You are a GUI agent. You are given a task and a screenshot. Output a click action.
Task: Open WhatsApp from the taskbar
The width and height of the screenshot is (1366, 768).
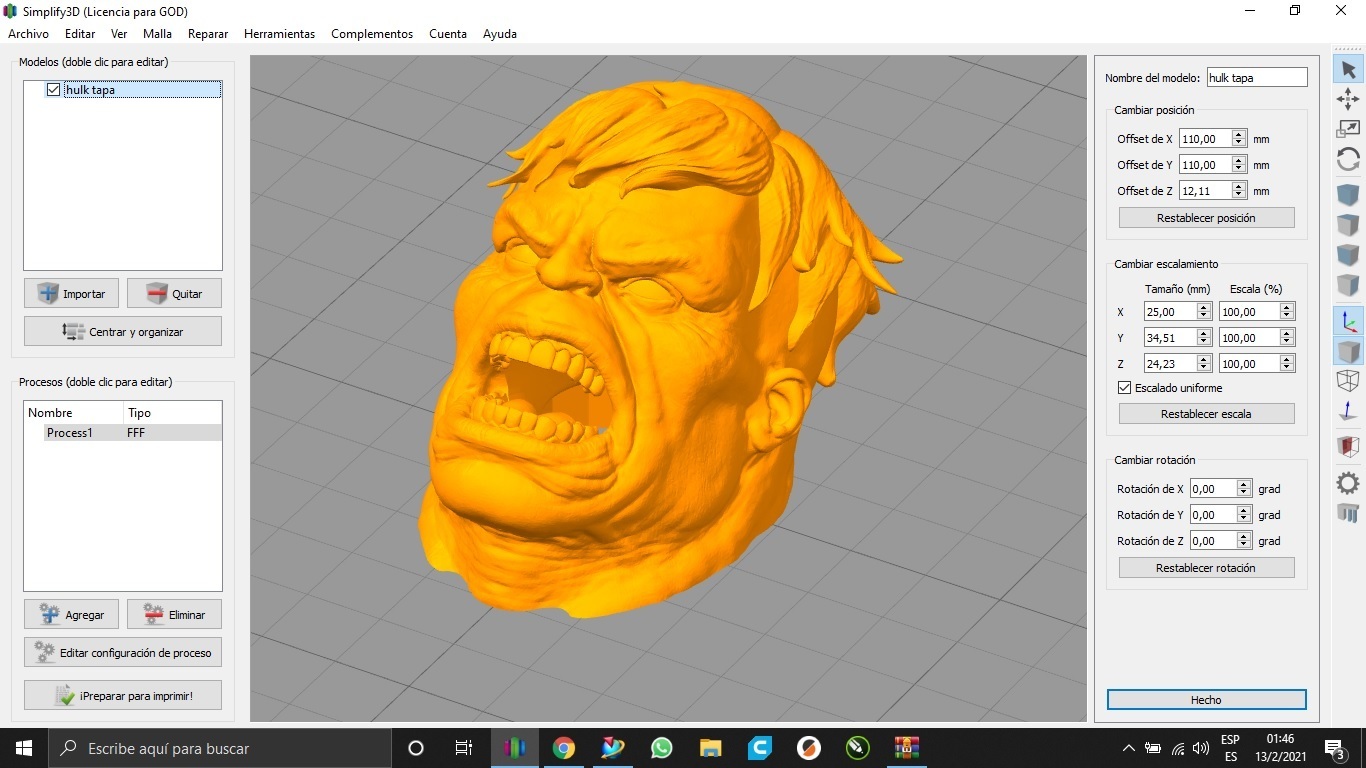click(x=661, y=747)
